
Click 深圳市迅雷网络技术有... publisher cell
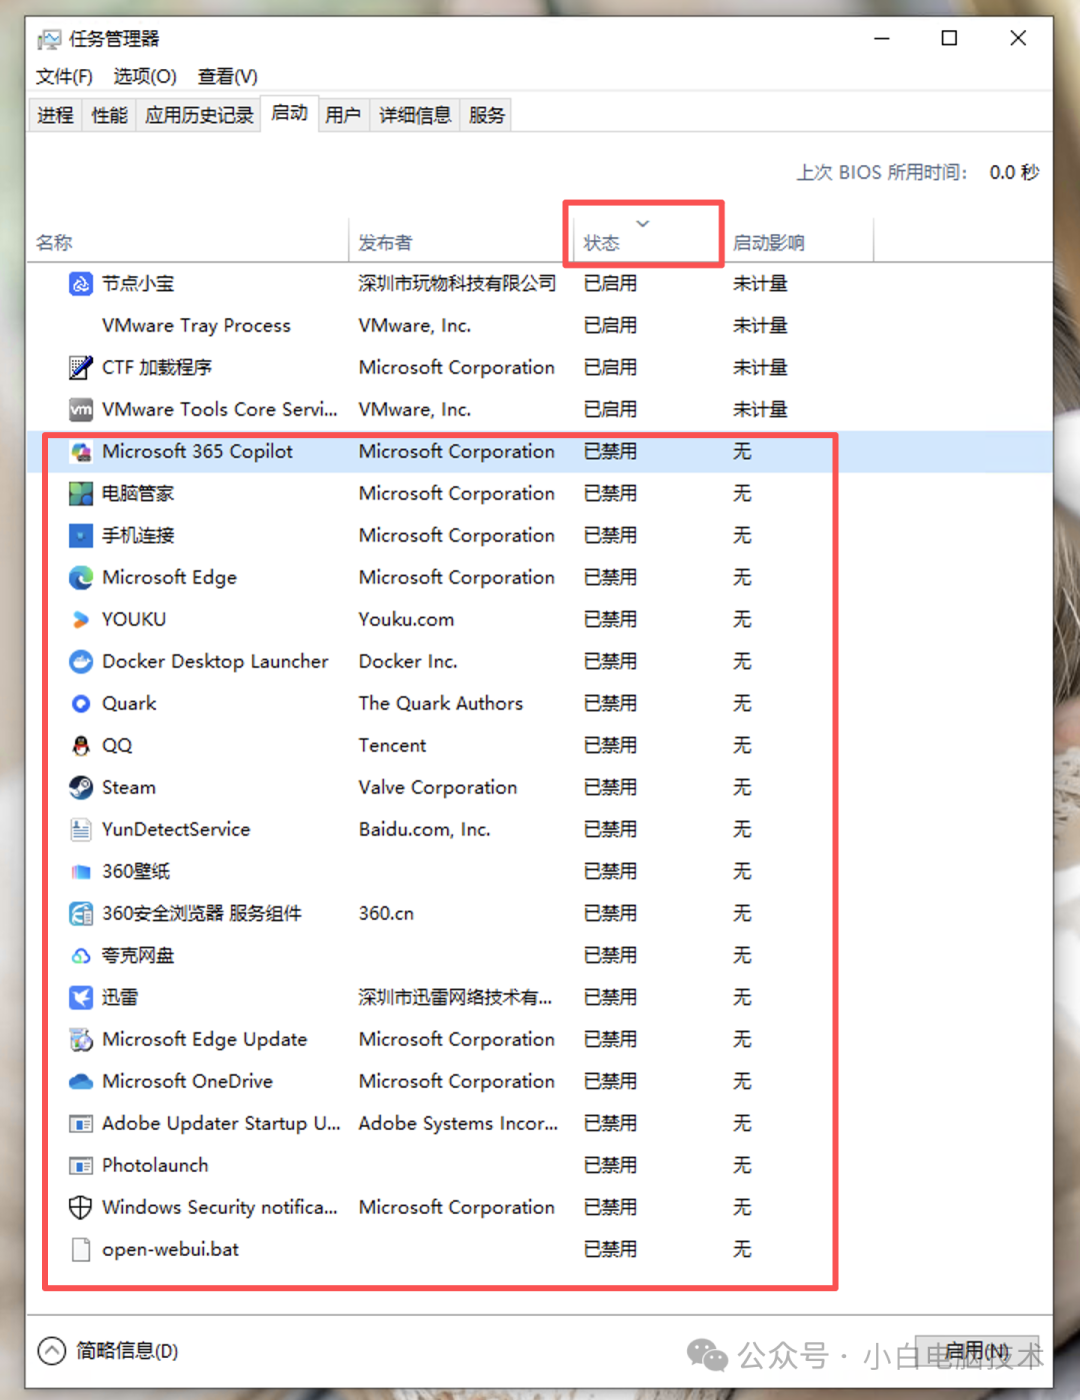pyautogui.click(x=455, y=998)
